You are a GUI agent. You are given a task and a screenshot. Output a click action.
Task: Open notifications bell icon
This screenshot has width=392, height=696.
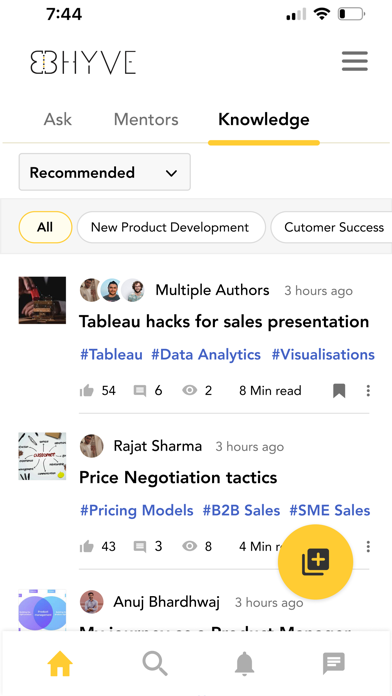pyautogui.click(x=245, y=664)
